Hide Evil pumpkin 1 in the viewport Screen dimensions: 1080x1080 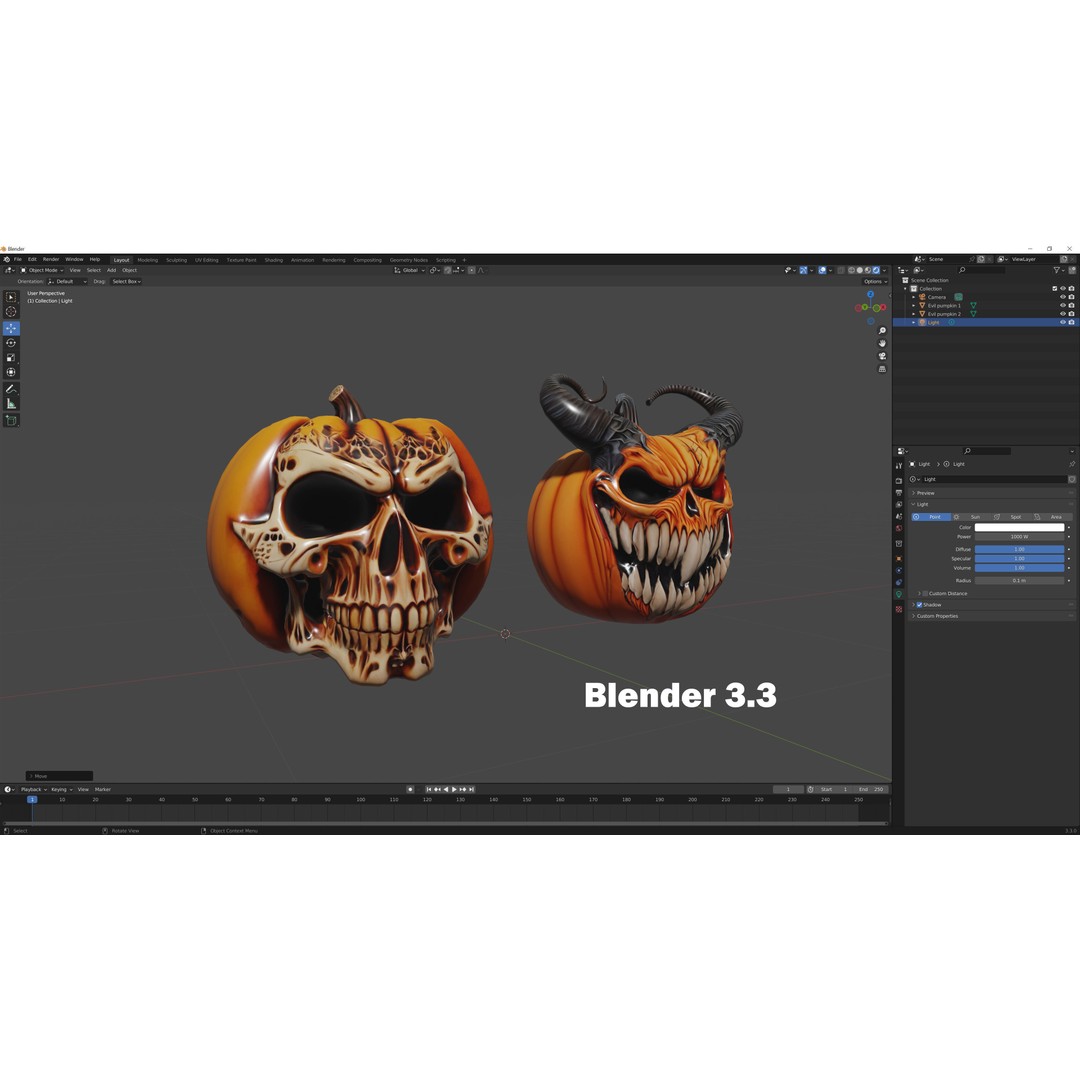click(x=1062, y=305)
